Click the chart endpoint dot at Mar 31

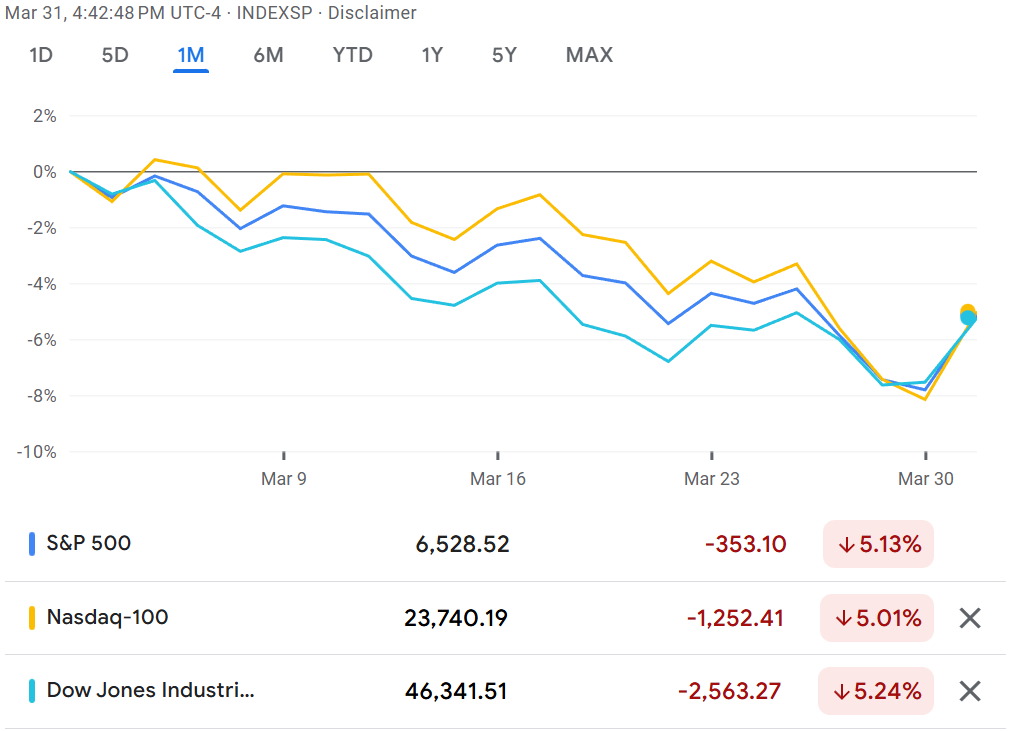968,315
